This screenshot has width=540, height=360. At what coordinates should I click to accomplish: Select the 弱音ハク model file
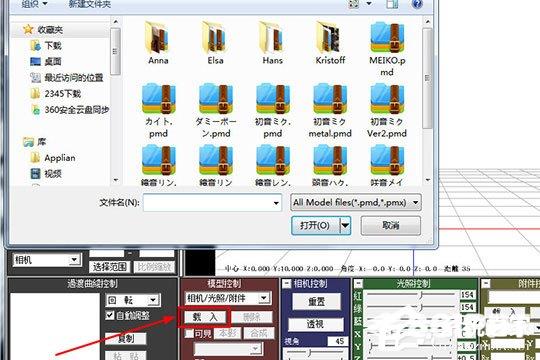[330, 165]
